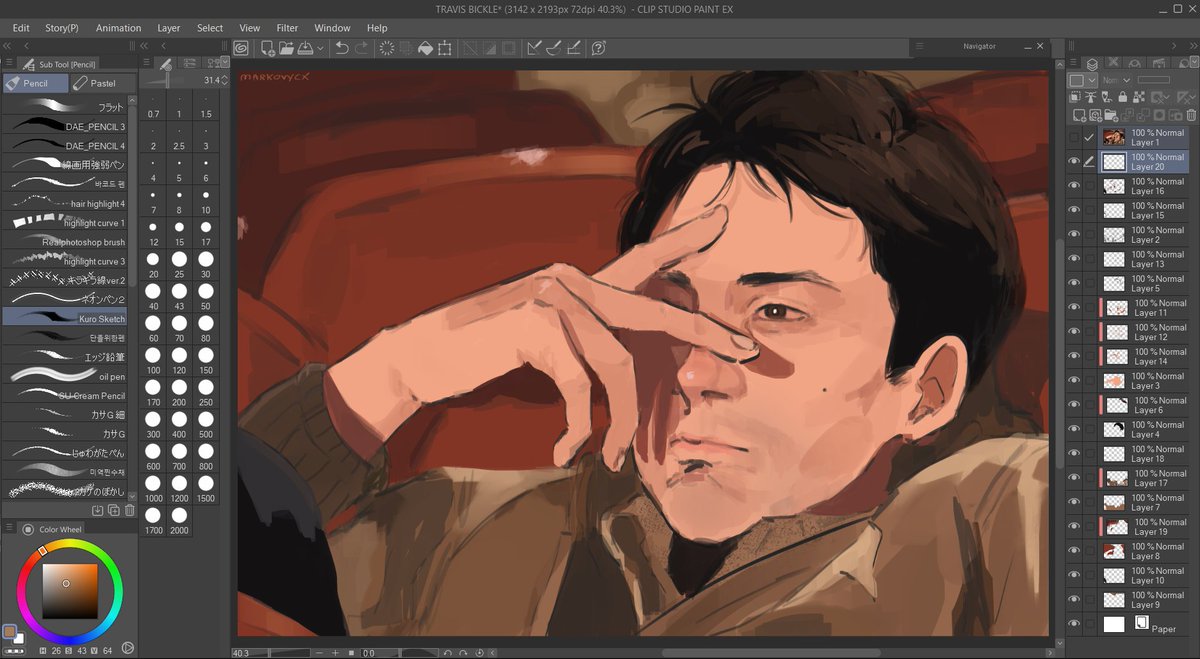Set brush size to 2000
1200x659 pixels.
179,523
